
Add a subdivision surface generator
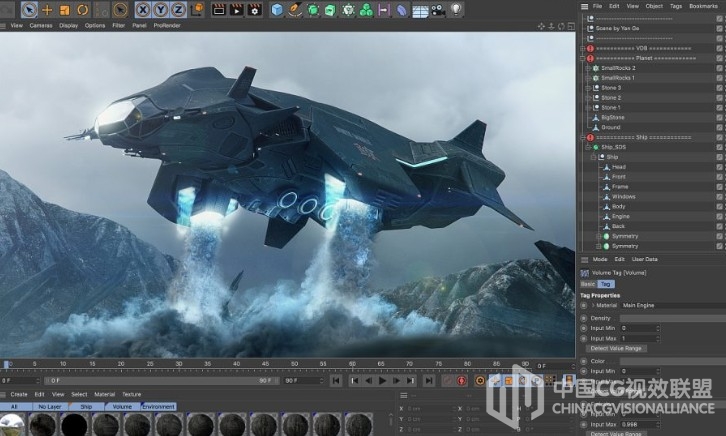click(313, 10)
